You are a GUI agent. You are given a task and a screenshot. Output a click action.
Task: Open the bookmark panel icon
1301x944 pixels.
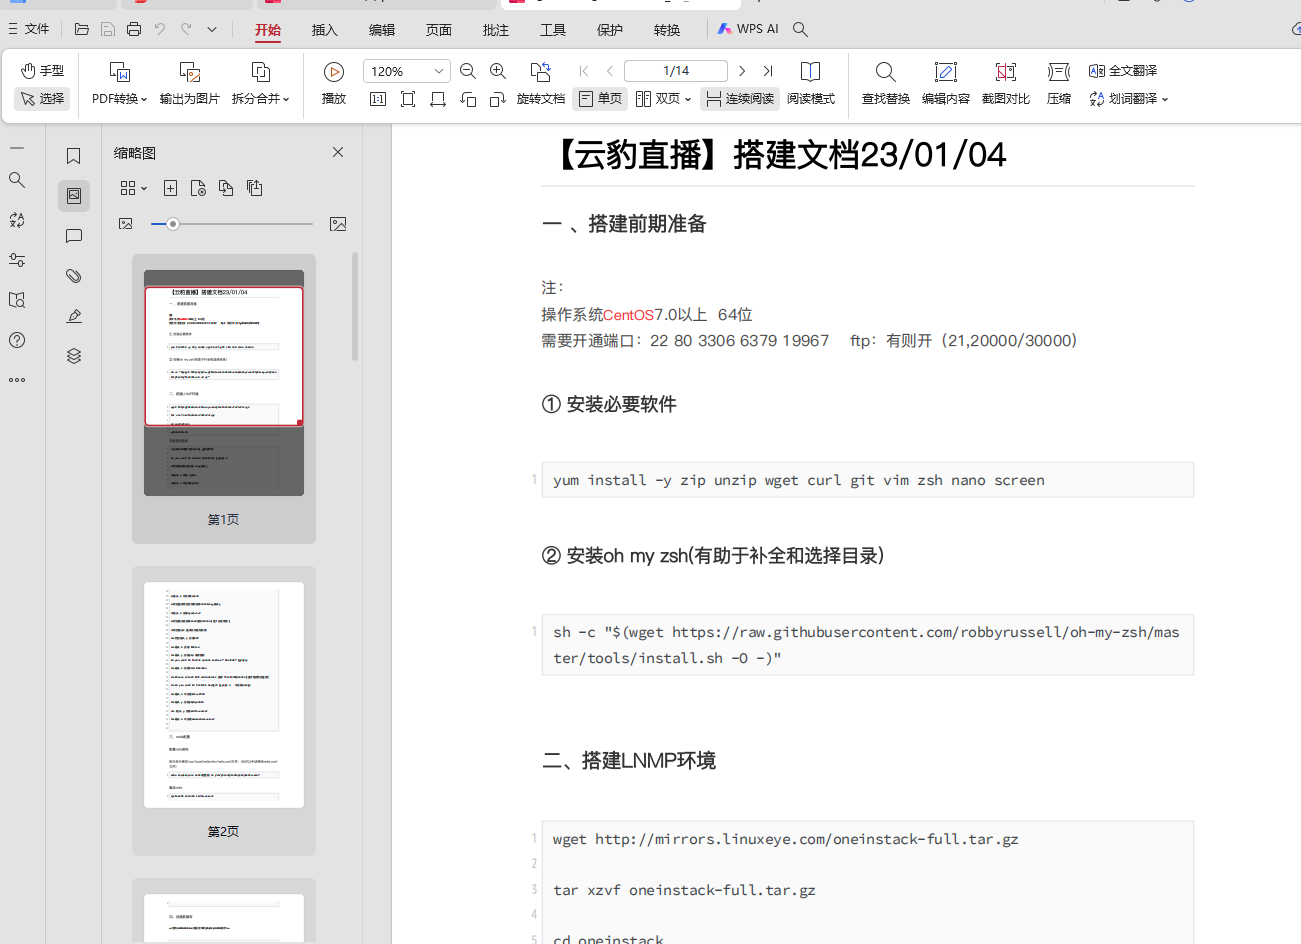point(74,156)
